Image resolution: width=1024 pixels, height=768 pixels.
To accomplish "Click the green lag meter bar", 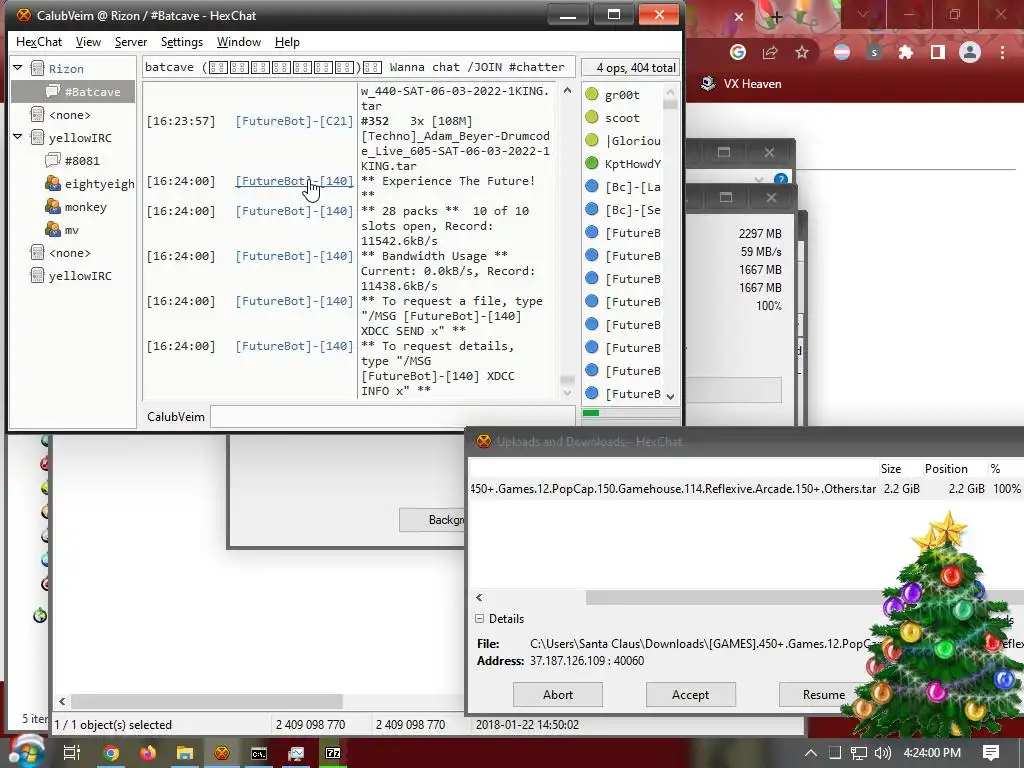I will (x=590, y=413).
